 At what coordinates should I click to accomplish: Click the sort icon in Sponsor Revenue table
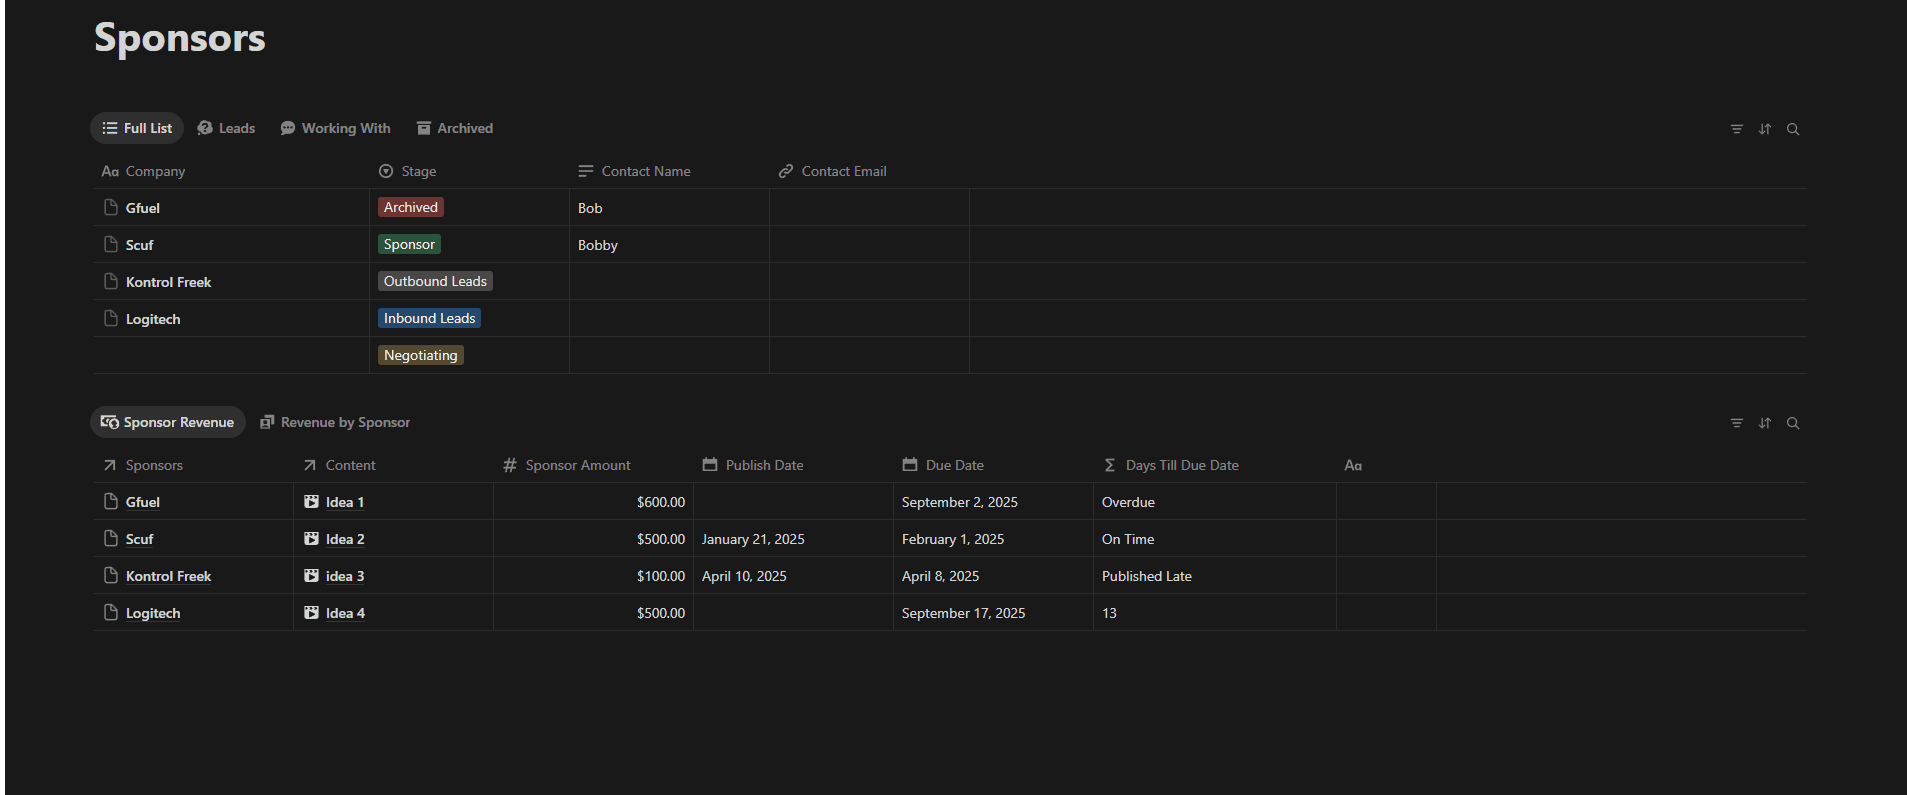1765,423
